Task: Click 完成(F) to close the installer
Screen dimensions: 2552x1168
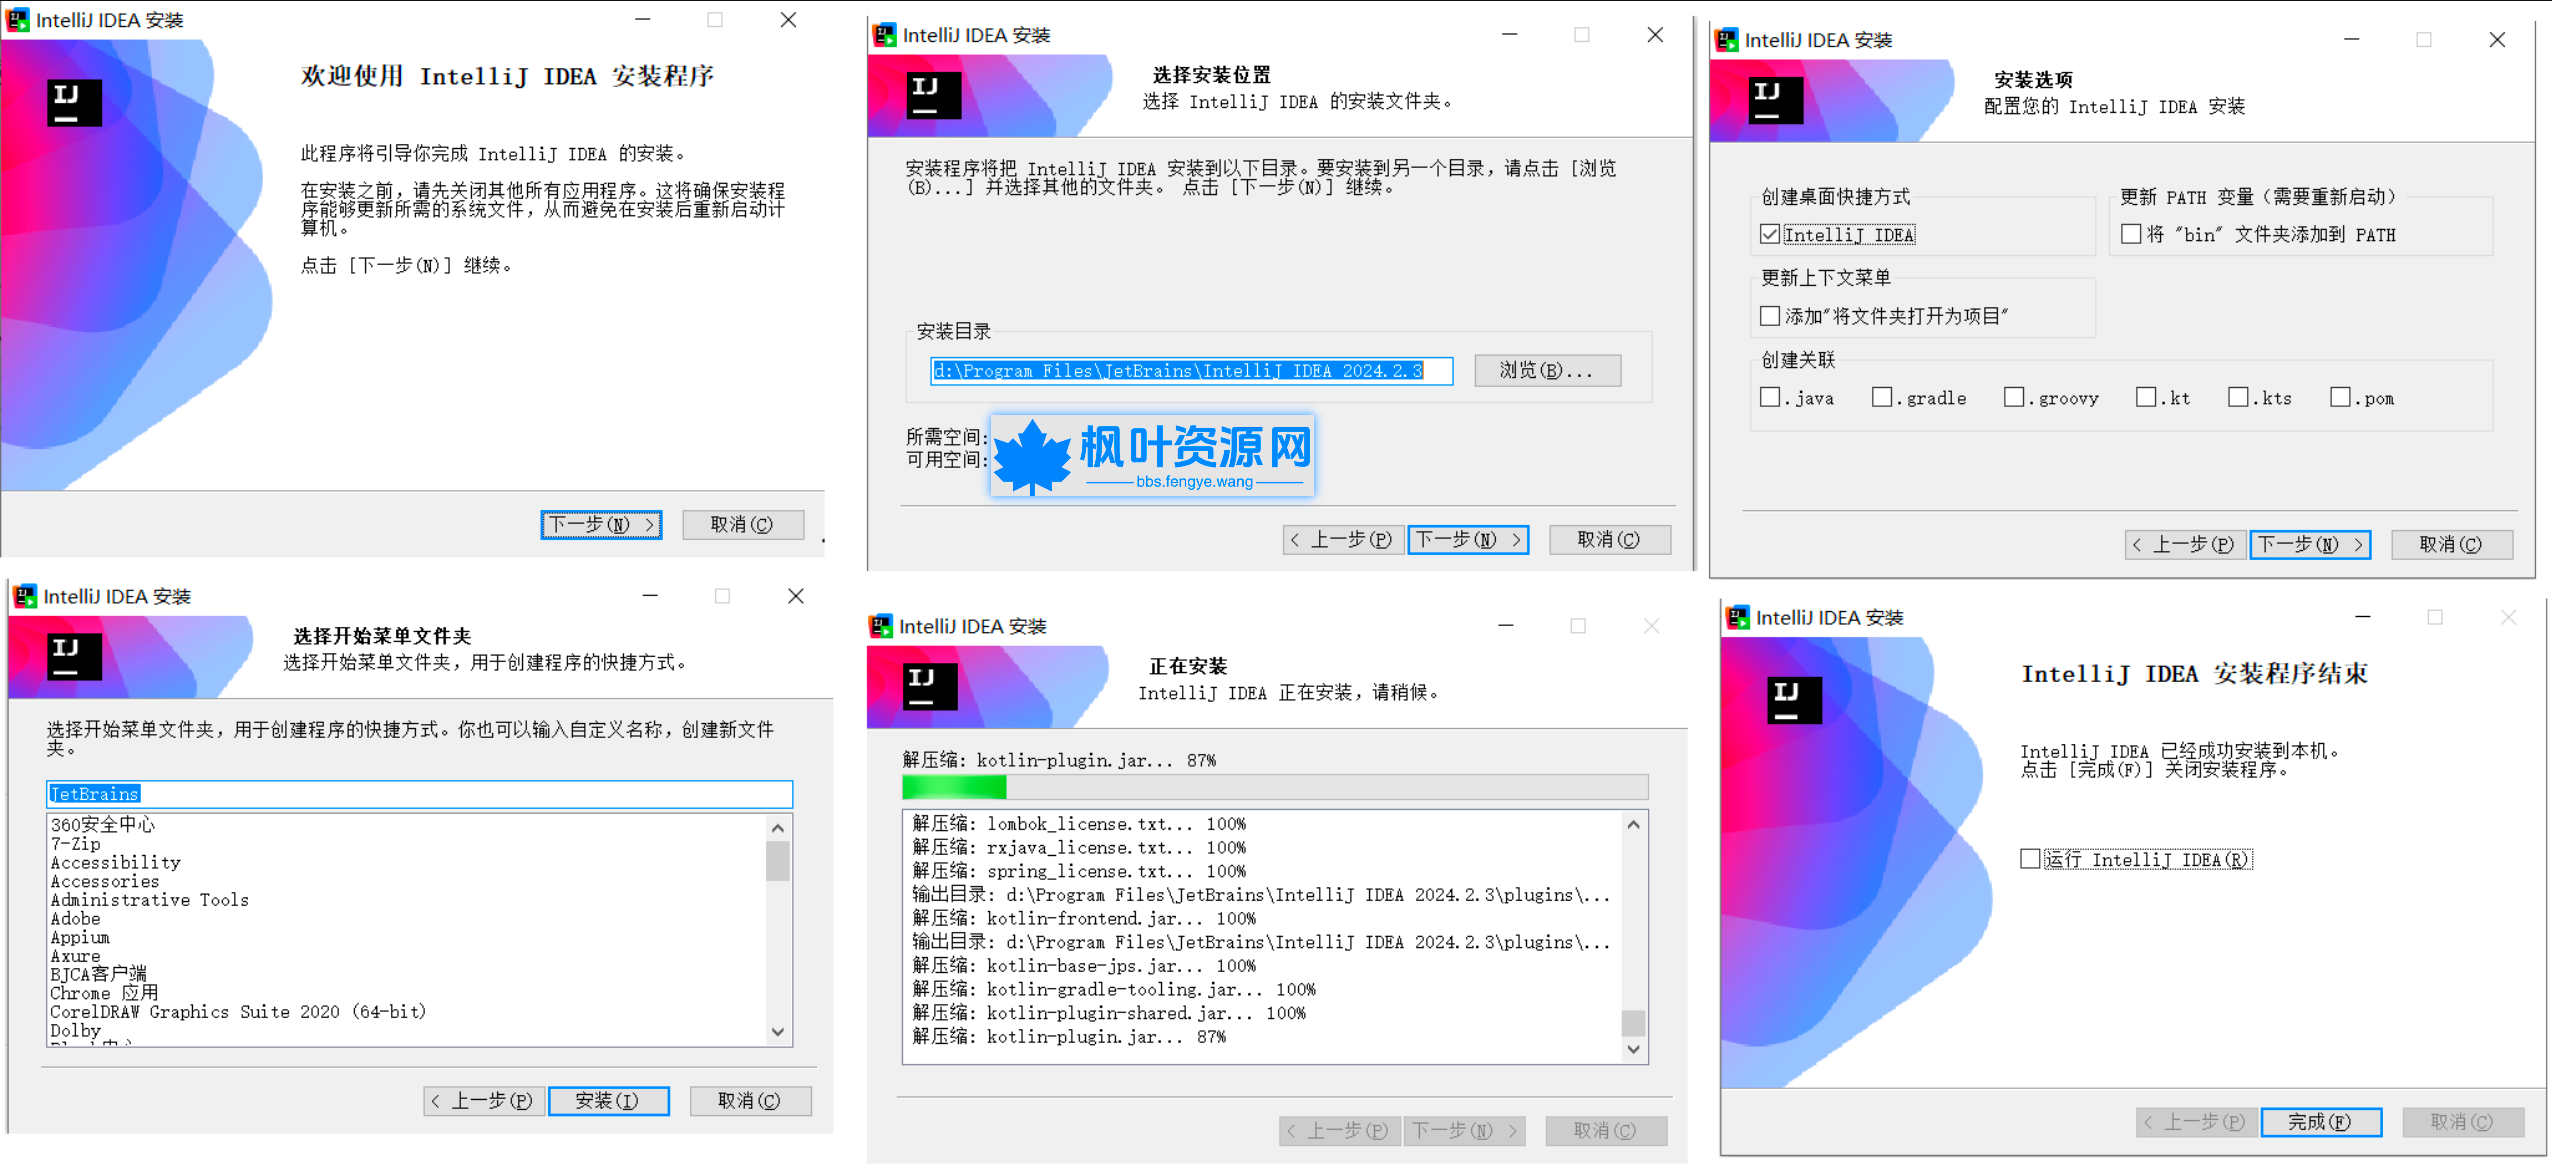Action: pos(2319,1122)
